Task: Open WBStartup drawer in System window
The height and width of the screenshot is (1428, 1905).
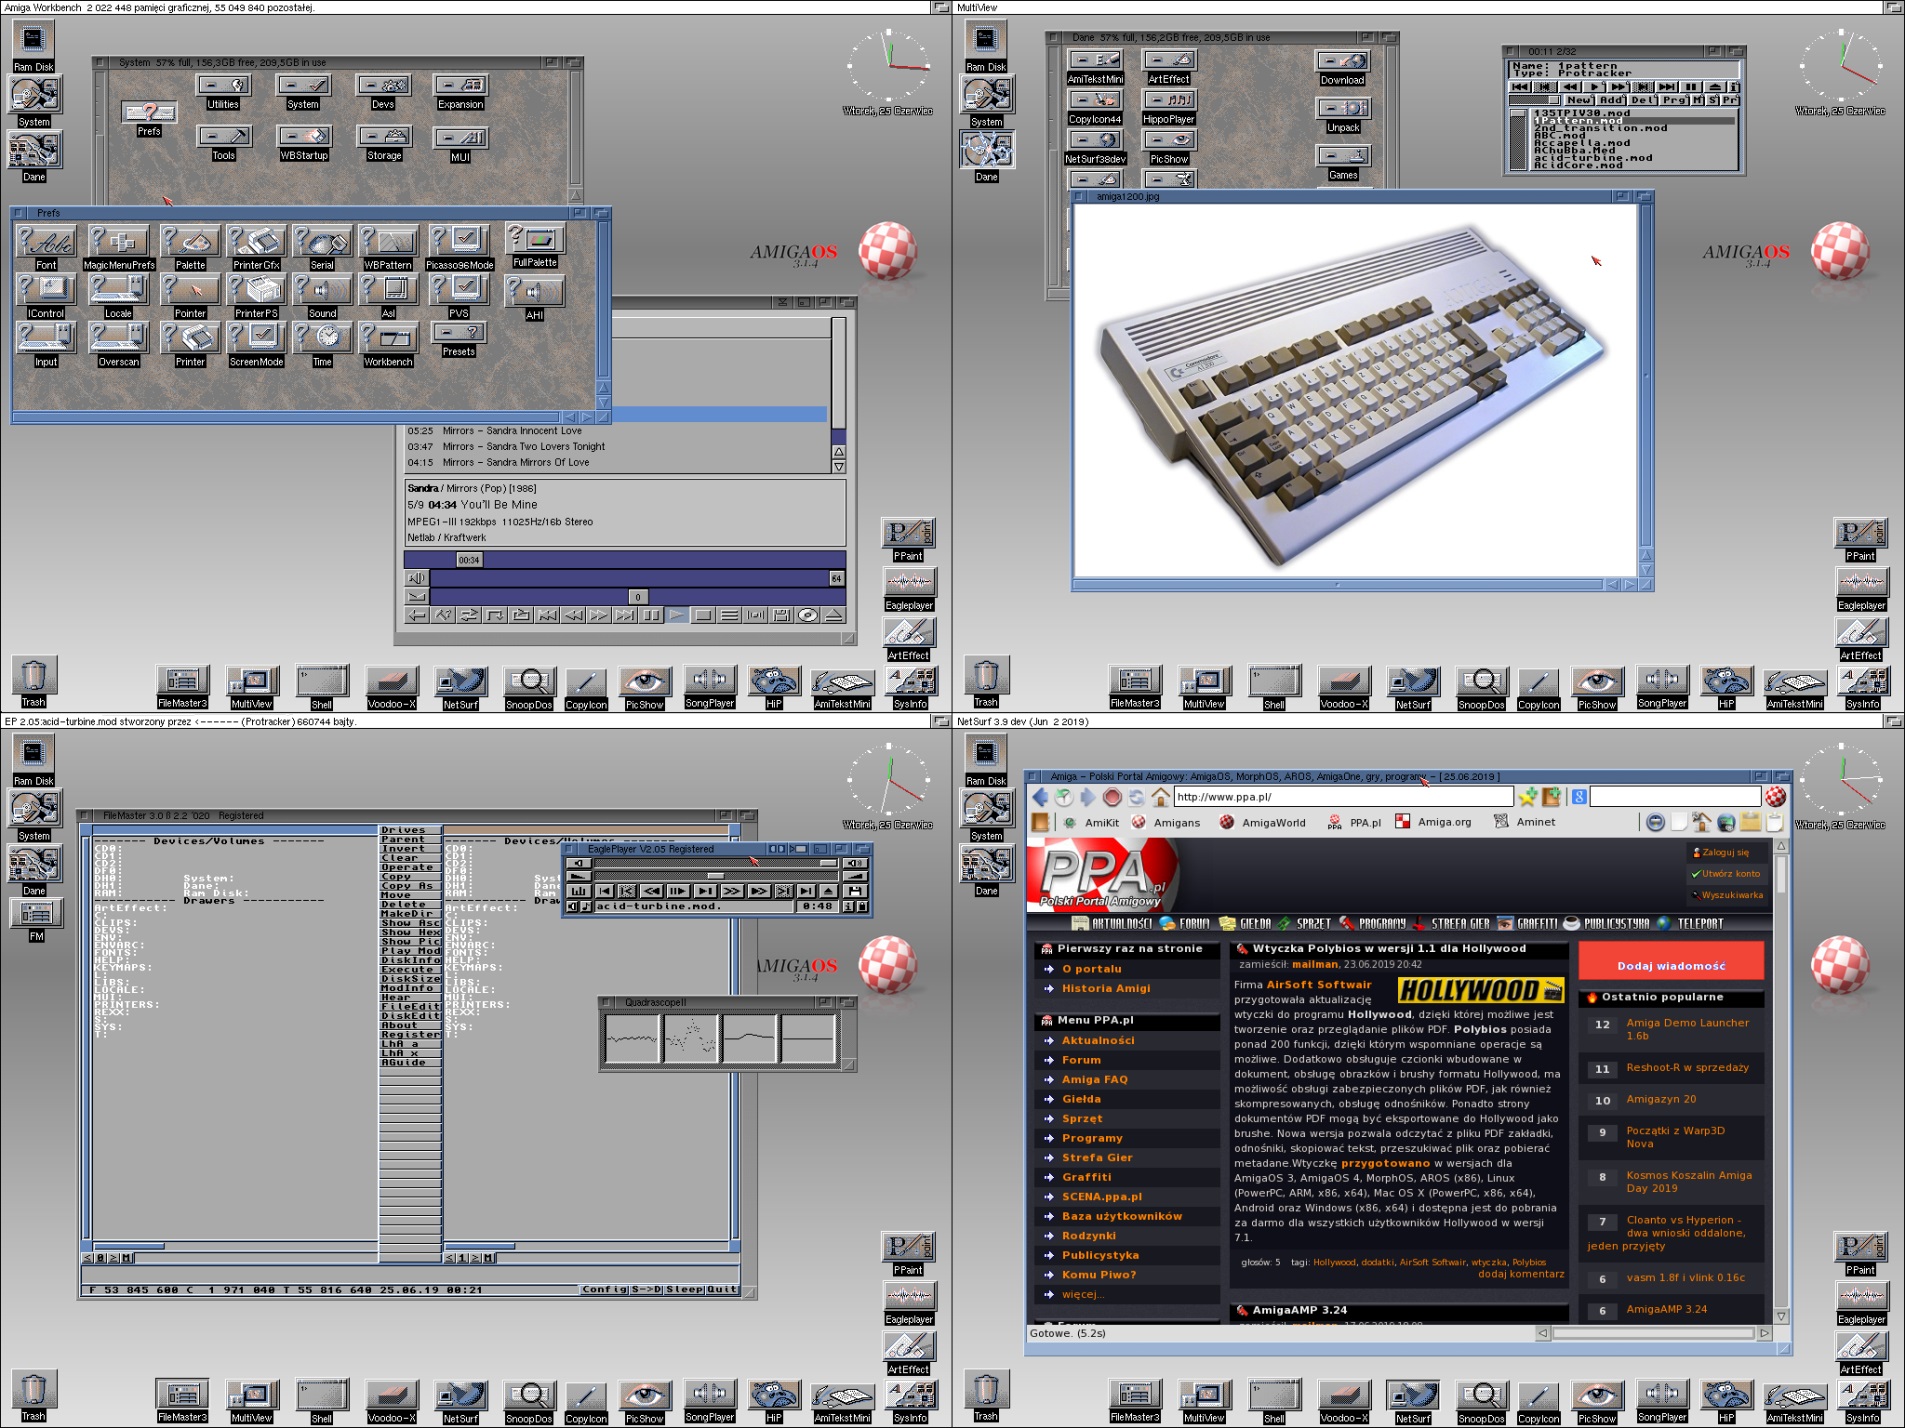Action: tap(304, 143)
